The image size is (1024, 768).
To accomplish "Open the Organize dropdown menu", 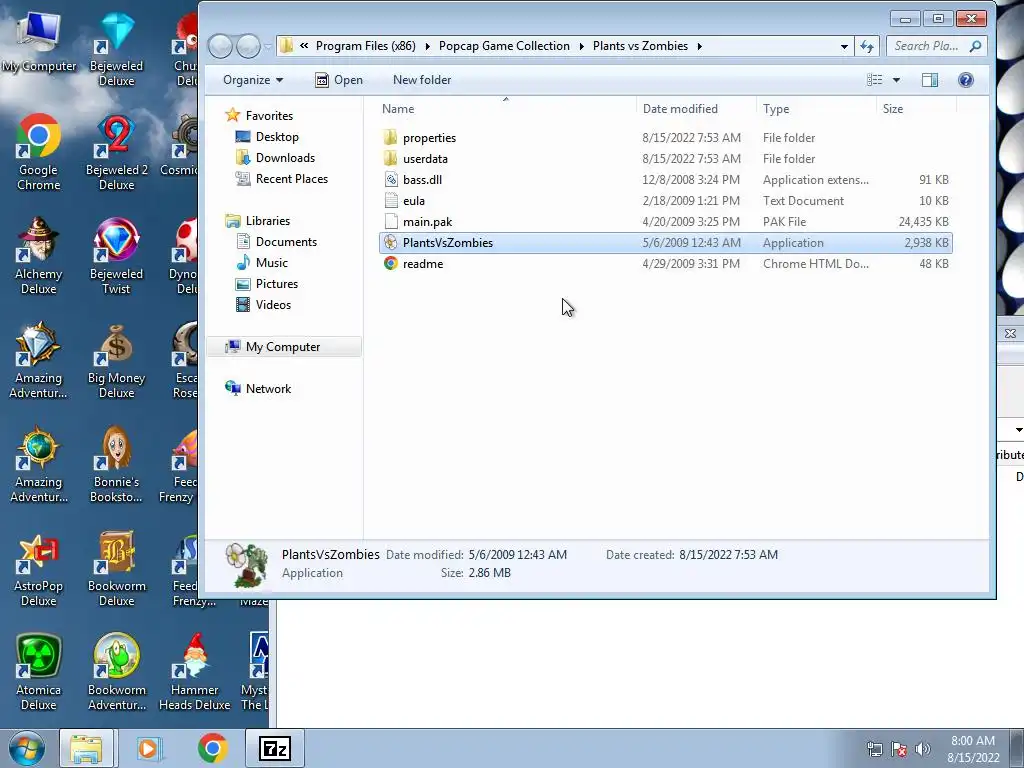I will [253, 80].
